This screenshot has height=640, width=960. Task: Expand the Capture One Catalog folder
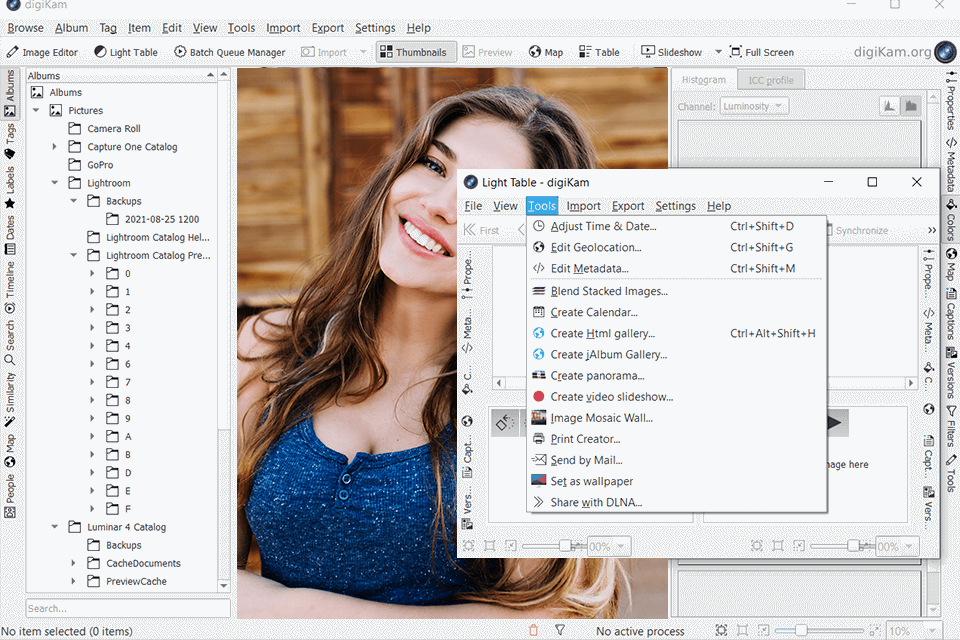55,147
